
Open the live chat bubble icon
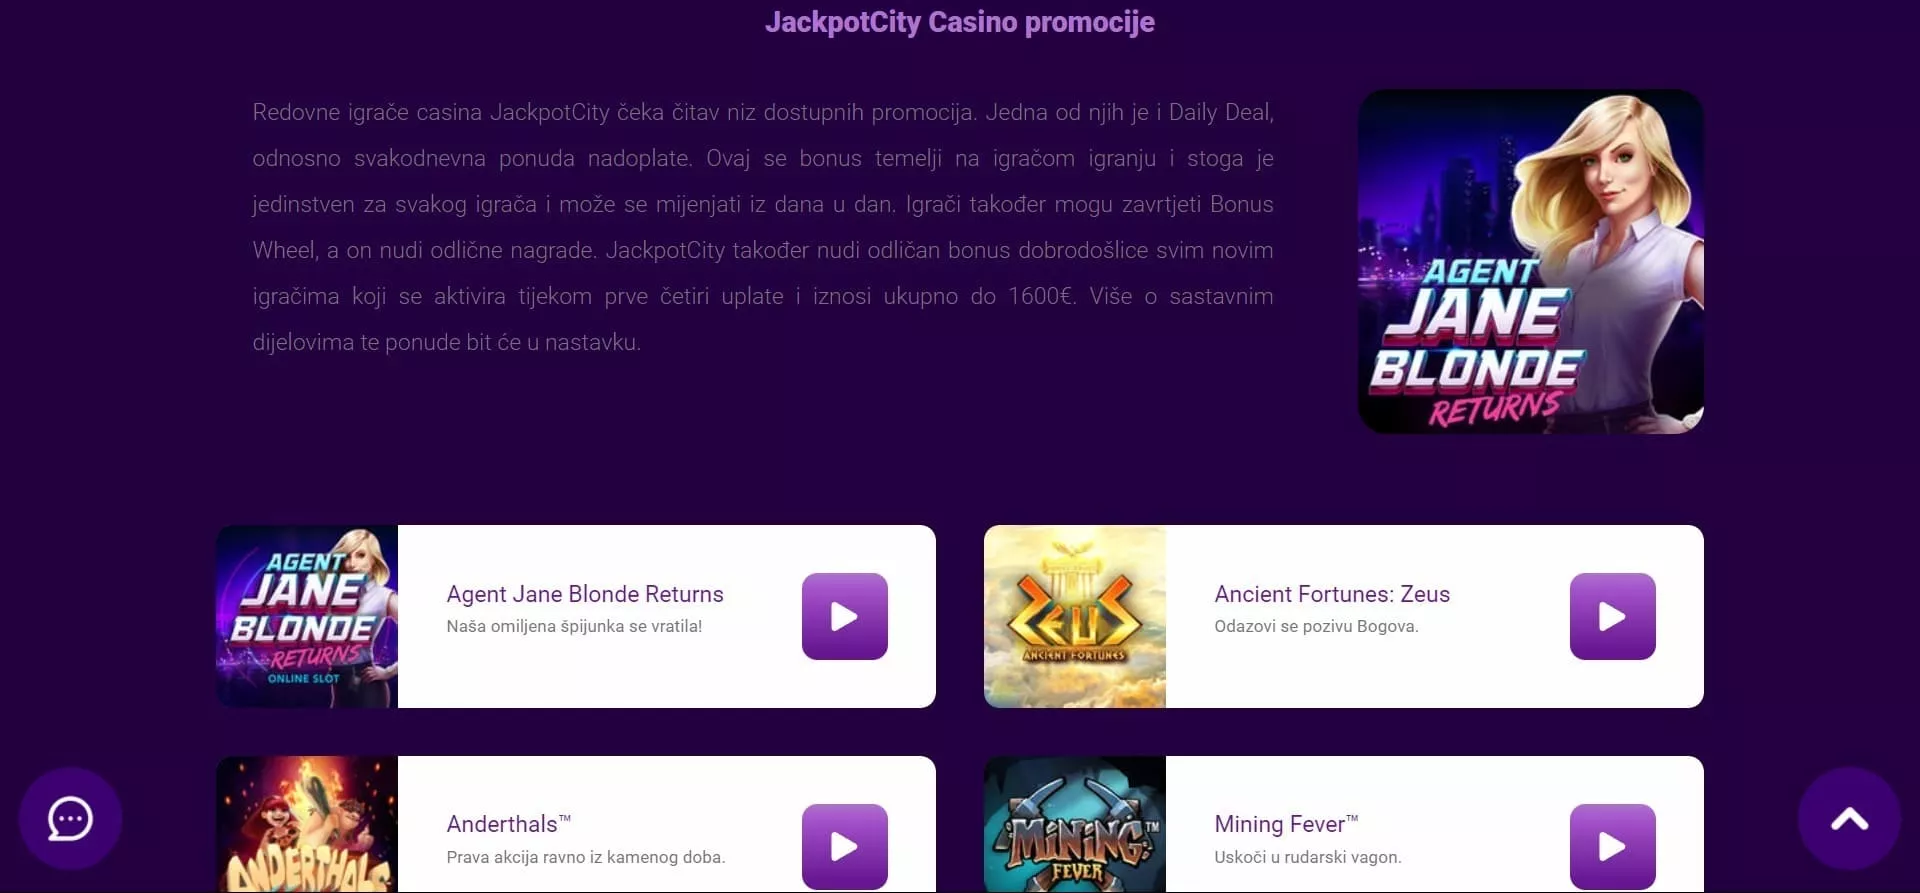[x=71, y=819]
